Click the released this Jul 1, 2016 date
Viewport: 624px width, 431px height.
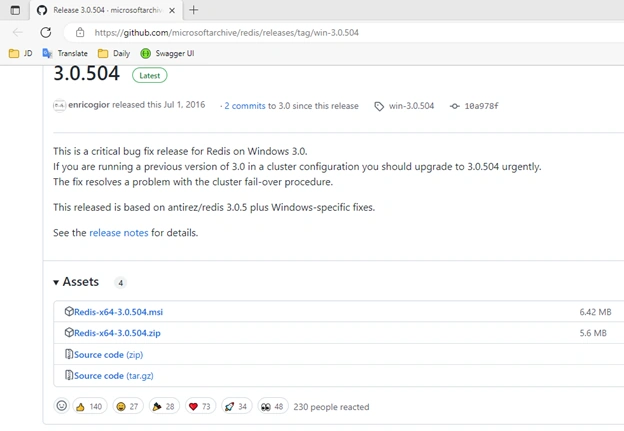(159, 105)
